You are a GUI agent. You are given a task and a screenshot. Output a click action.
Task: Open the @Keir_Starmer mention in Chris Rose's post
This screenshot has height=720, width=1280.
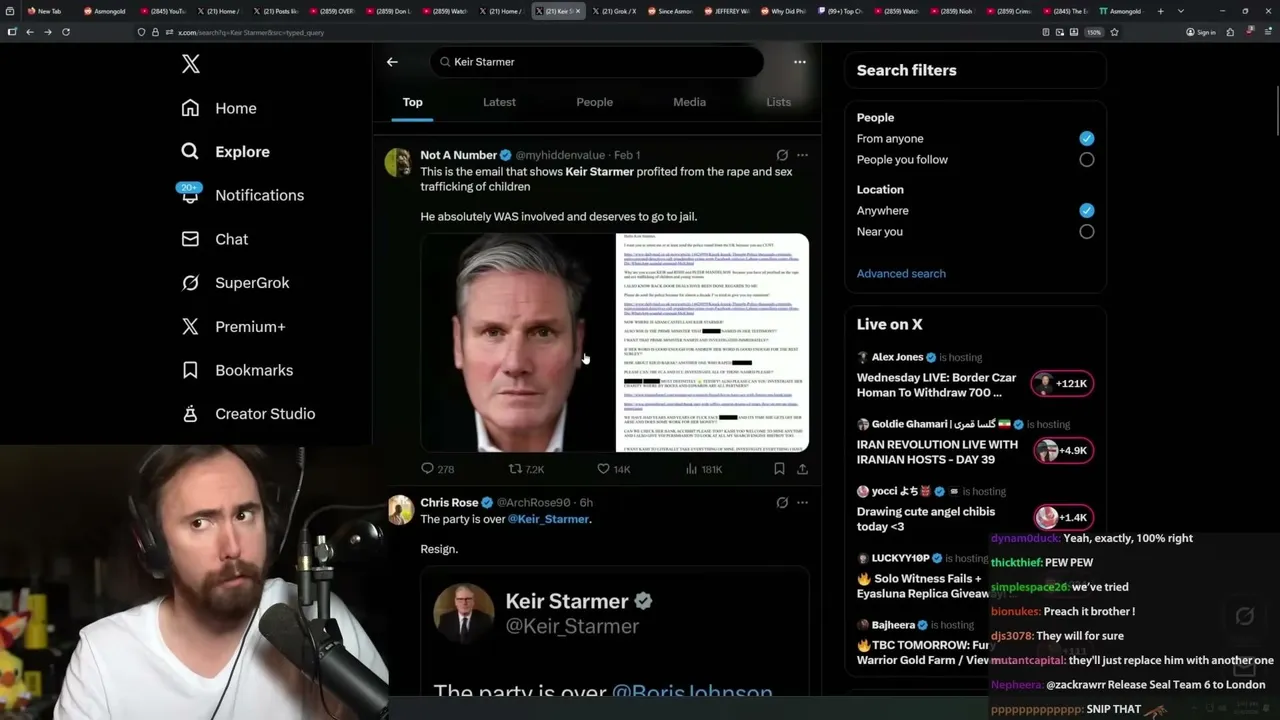click(x=548, y=519)
